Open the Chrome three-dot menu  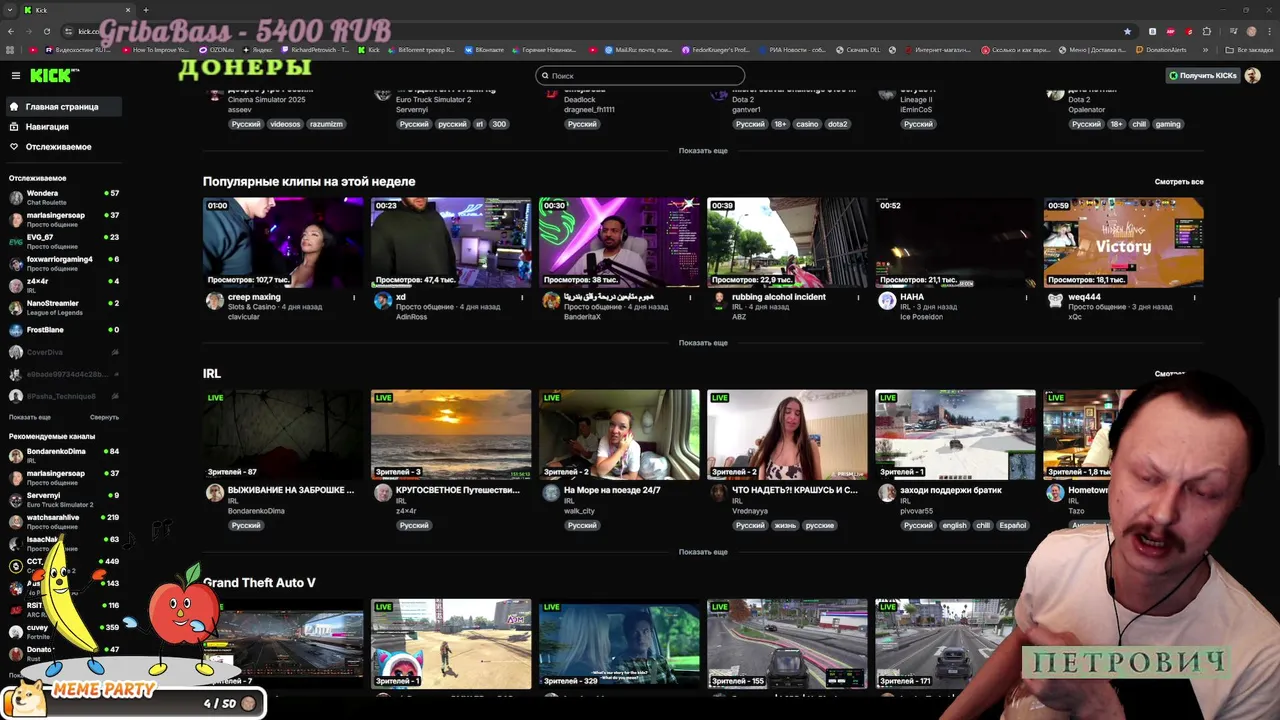pyautogui.click(x=1268, y=31)
